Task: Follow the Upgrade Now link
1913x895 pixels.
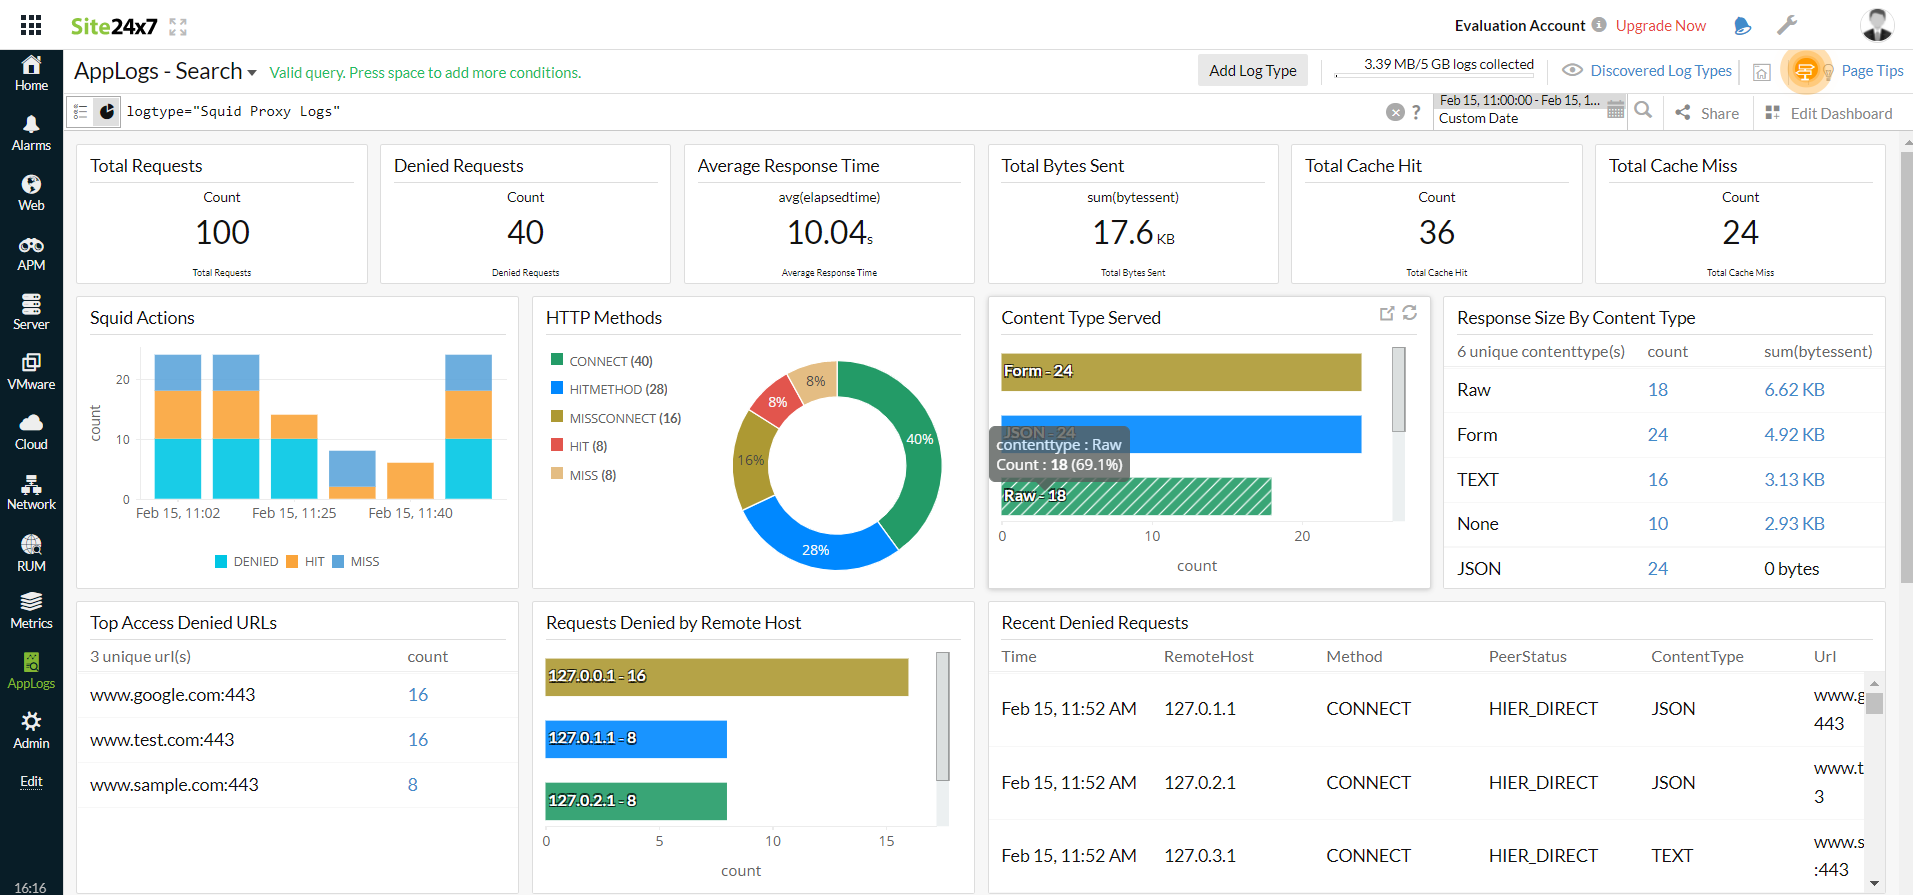Action: click(1660, 26)
